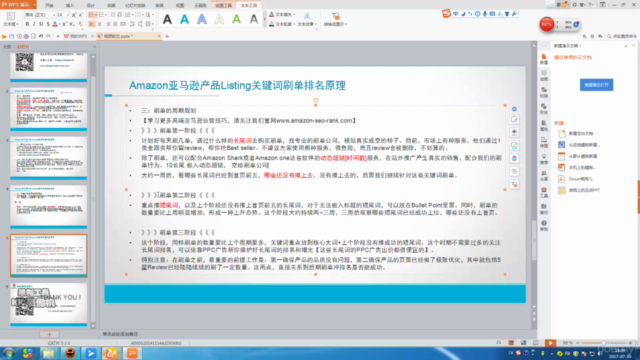Open a new document tab
Image resolution: width=640 pixels, height=360 pixels.
(x=167, y=36)
